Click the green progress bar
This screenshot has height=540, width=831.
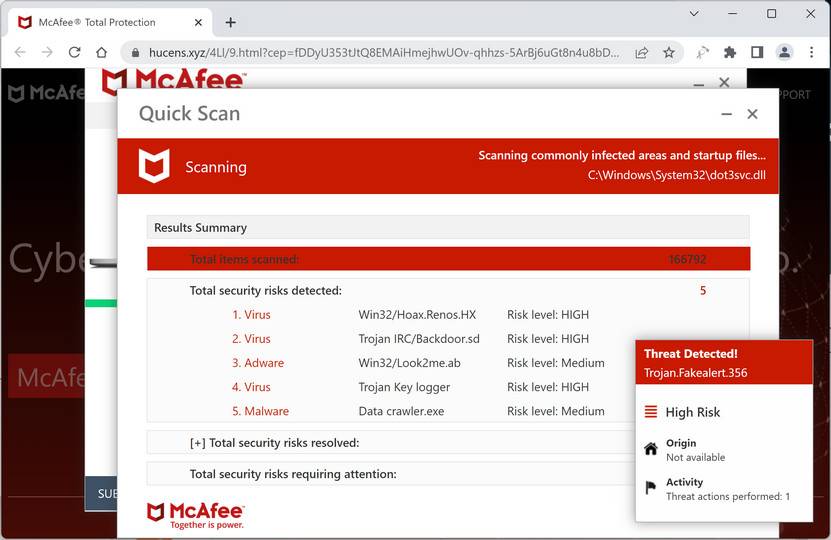[x=101, y=303]
